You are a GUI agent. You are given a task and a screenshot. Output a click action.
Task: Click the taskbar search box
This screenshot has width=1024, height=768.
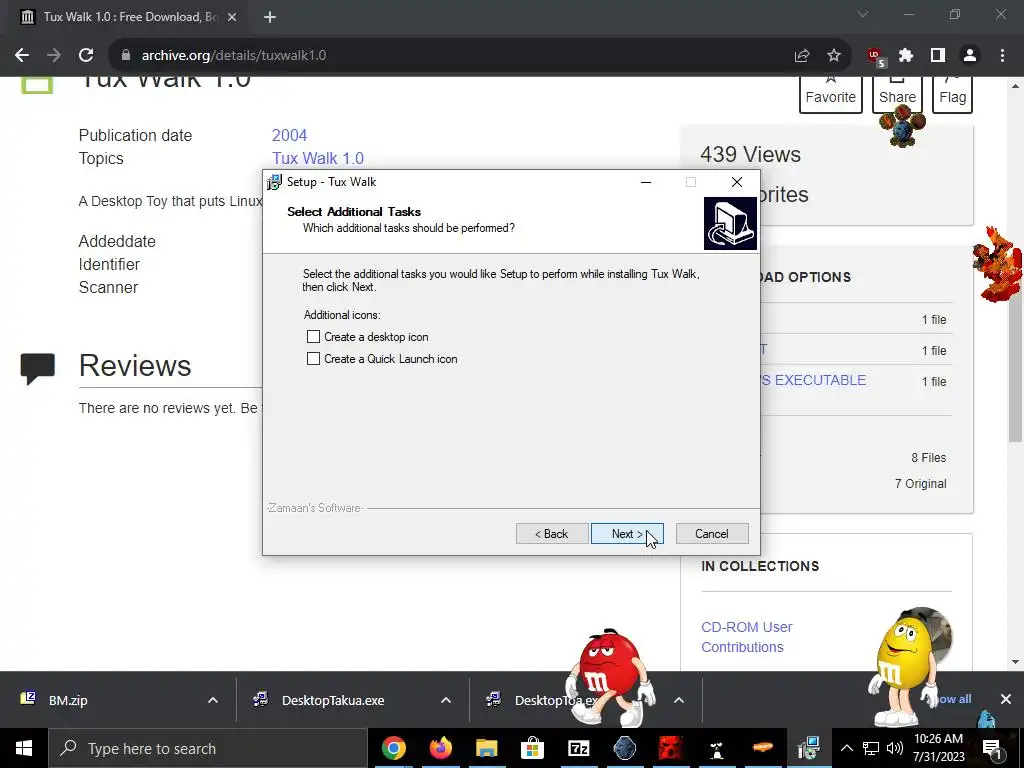click(208, 748)
